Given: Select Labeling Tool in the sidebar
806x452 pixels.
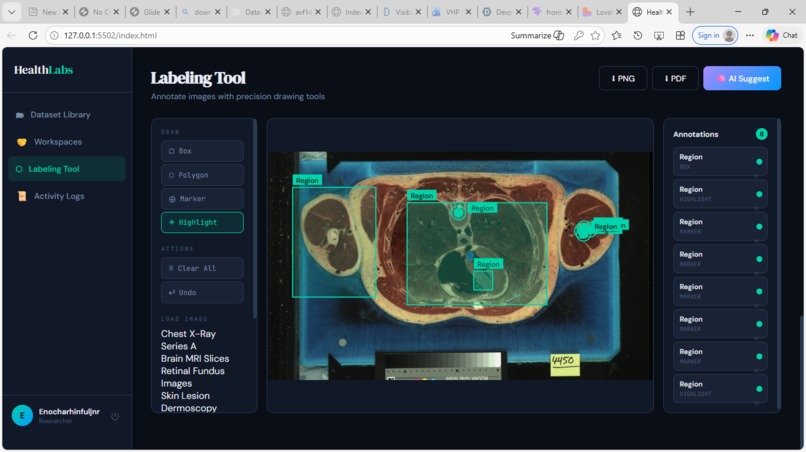Looking at the screenshot, I should (67, 169).
